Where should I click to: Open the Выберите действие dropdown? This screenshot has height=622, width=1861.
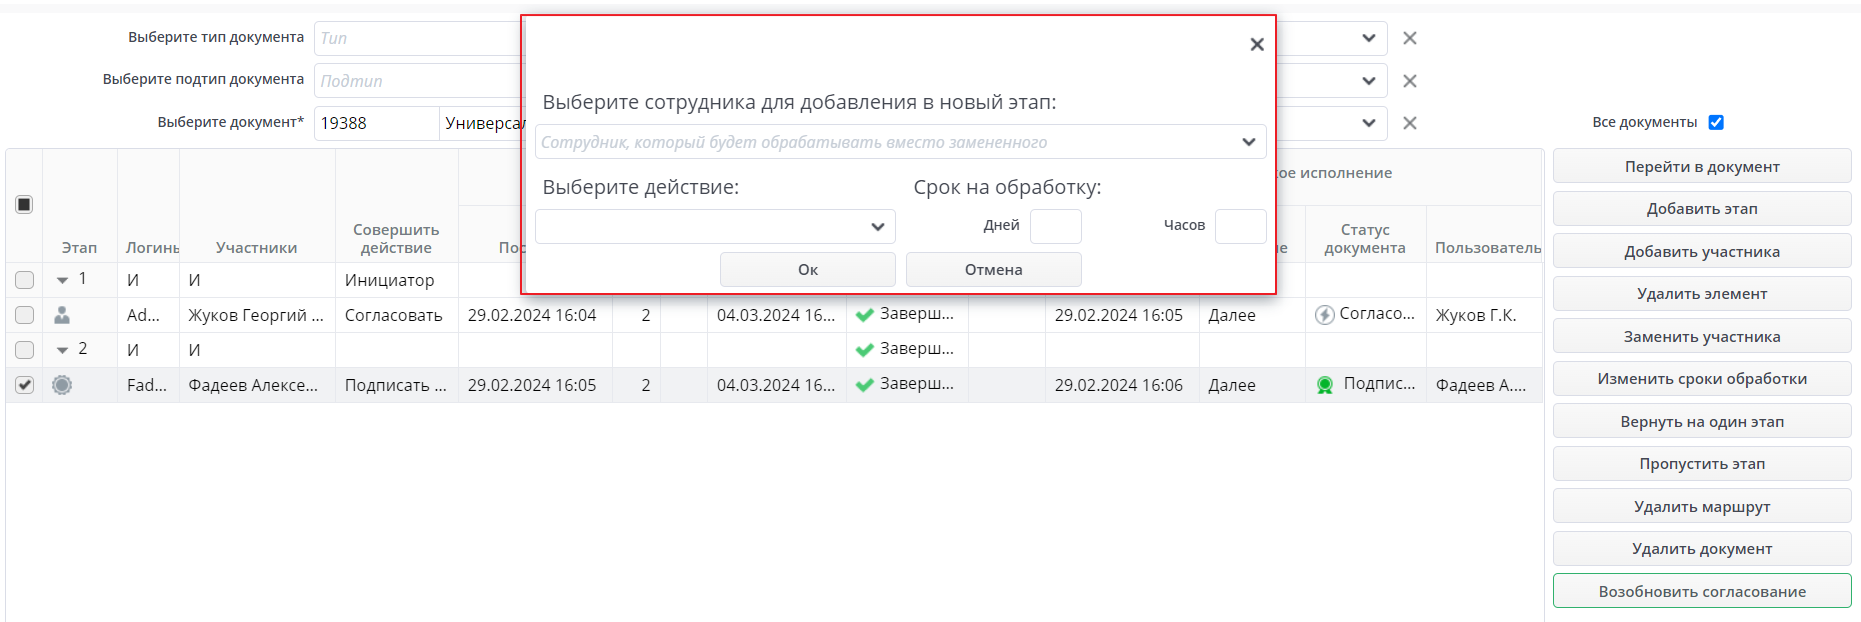tap(877, 227)
